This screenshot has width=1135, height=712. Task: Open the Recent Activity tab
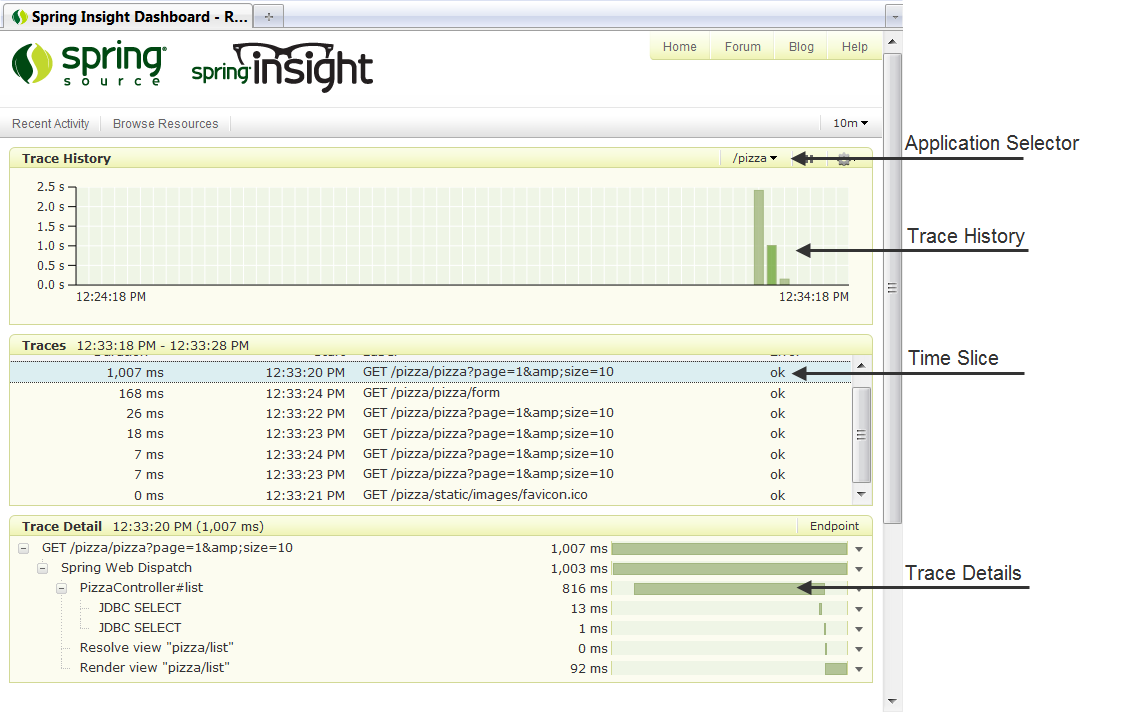coord(50,124)
